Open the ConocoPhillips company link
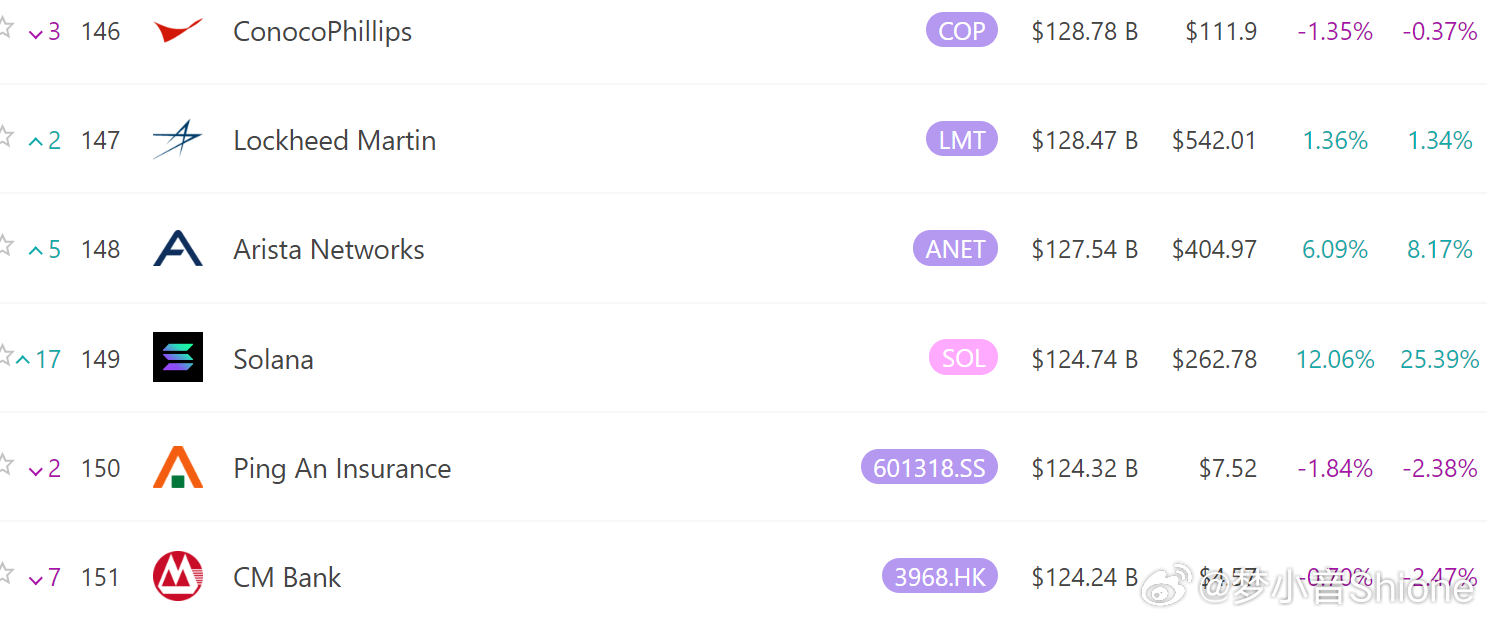 pos(322,31)
